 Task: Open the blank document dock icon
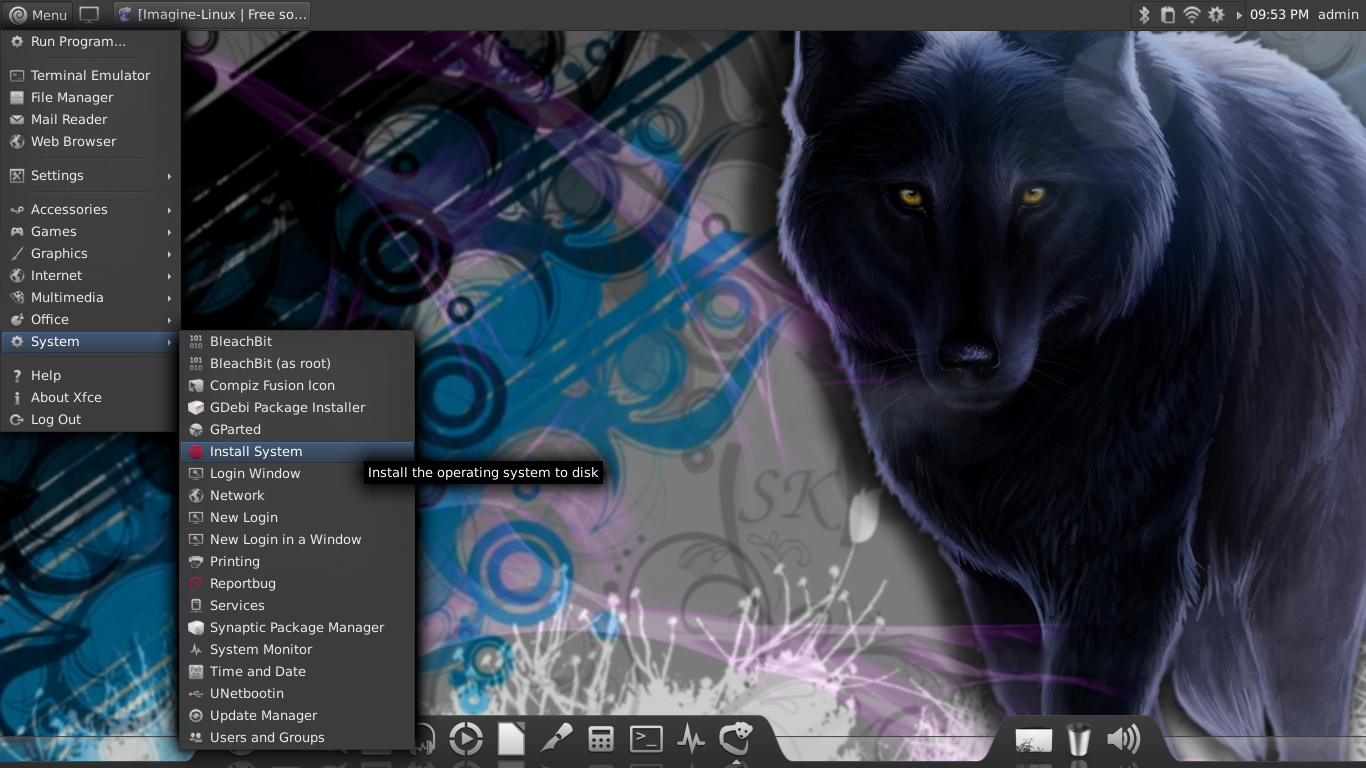tap(511, 739)
